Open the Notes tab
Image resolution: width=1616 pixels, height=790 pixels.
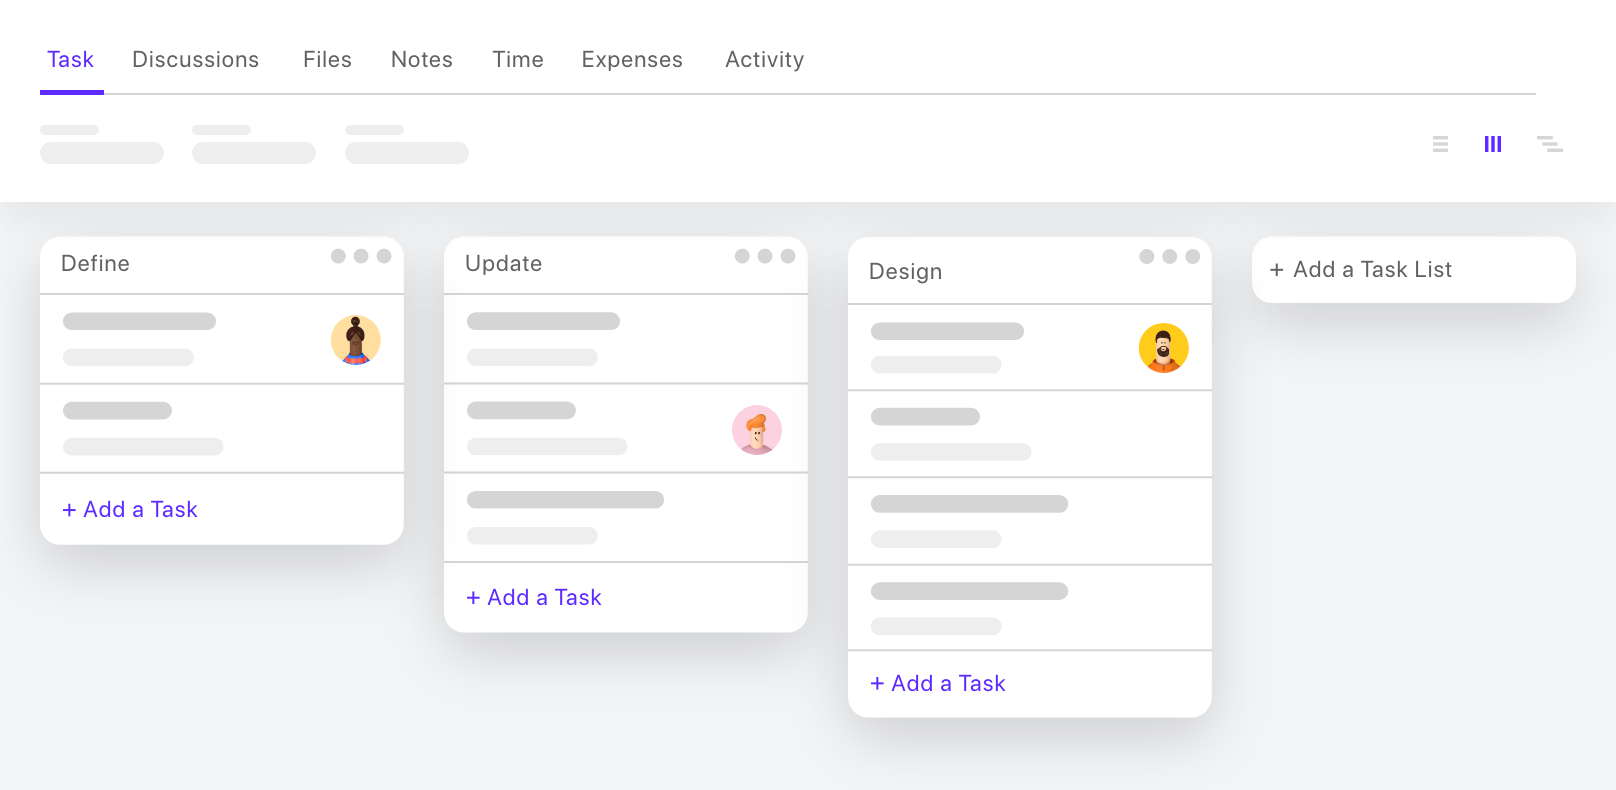pyautogui.click(x=422, y=60)
